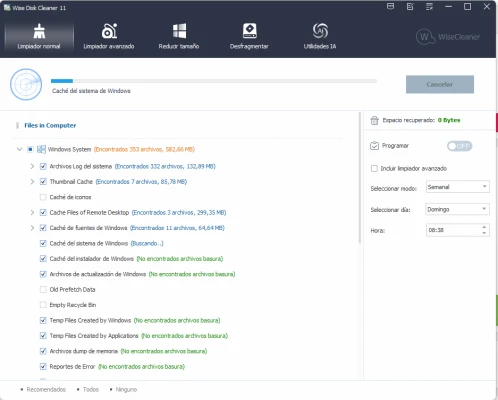Uncheck Archivos de actualización de Windows

[43, 274]
